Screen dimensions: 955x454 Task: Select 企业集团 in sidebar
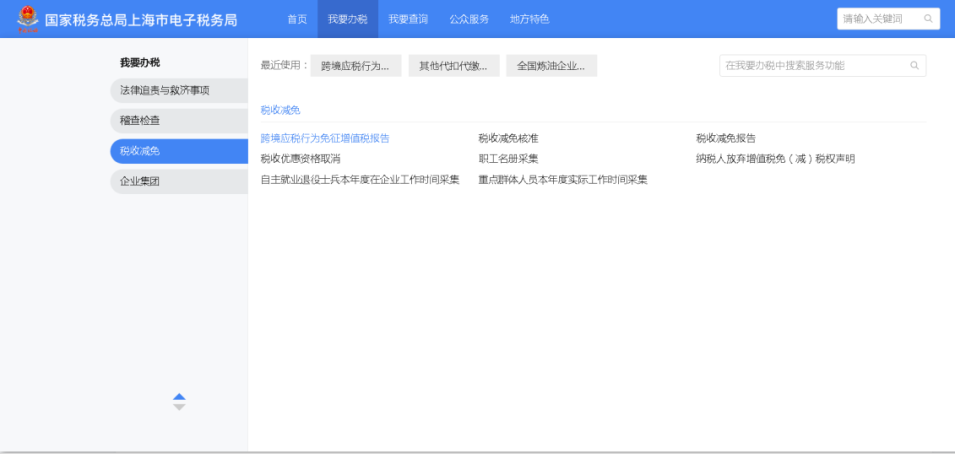coord(179,182)
